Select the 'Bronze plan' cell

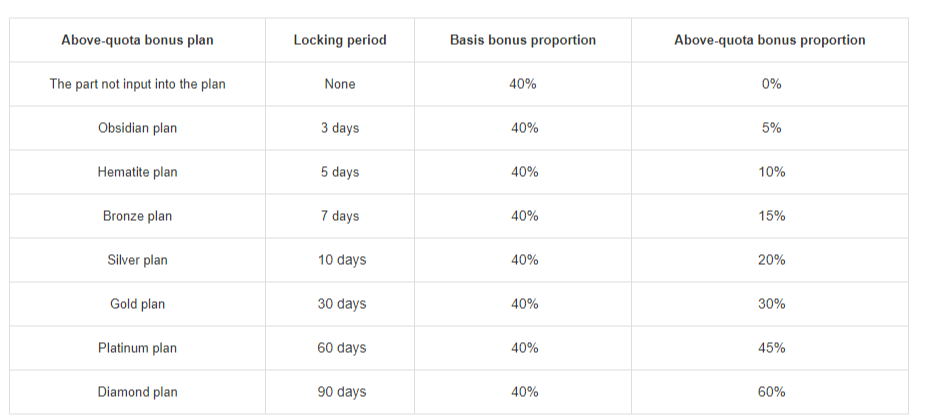point(137,216)
